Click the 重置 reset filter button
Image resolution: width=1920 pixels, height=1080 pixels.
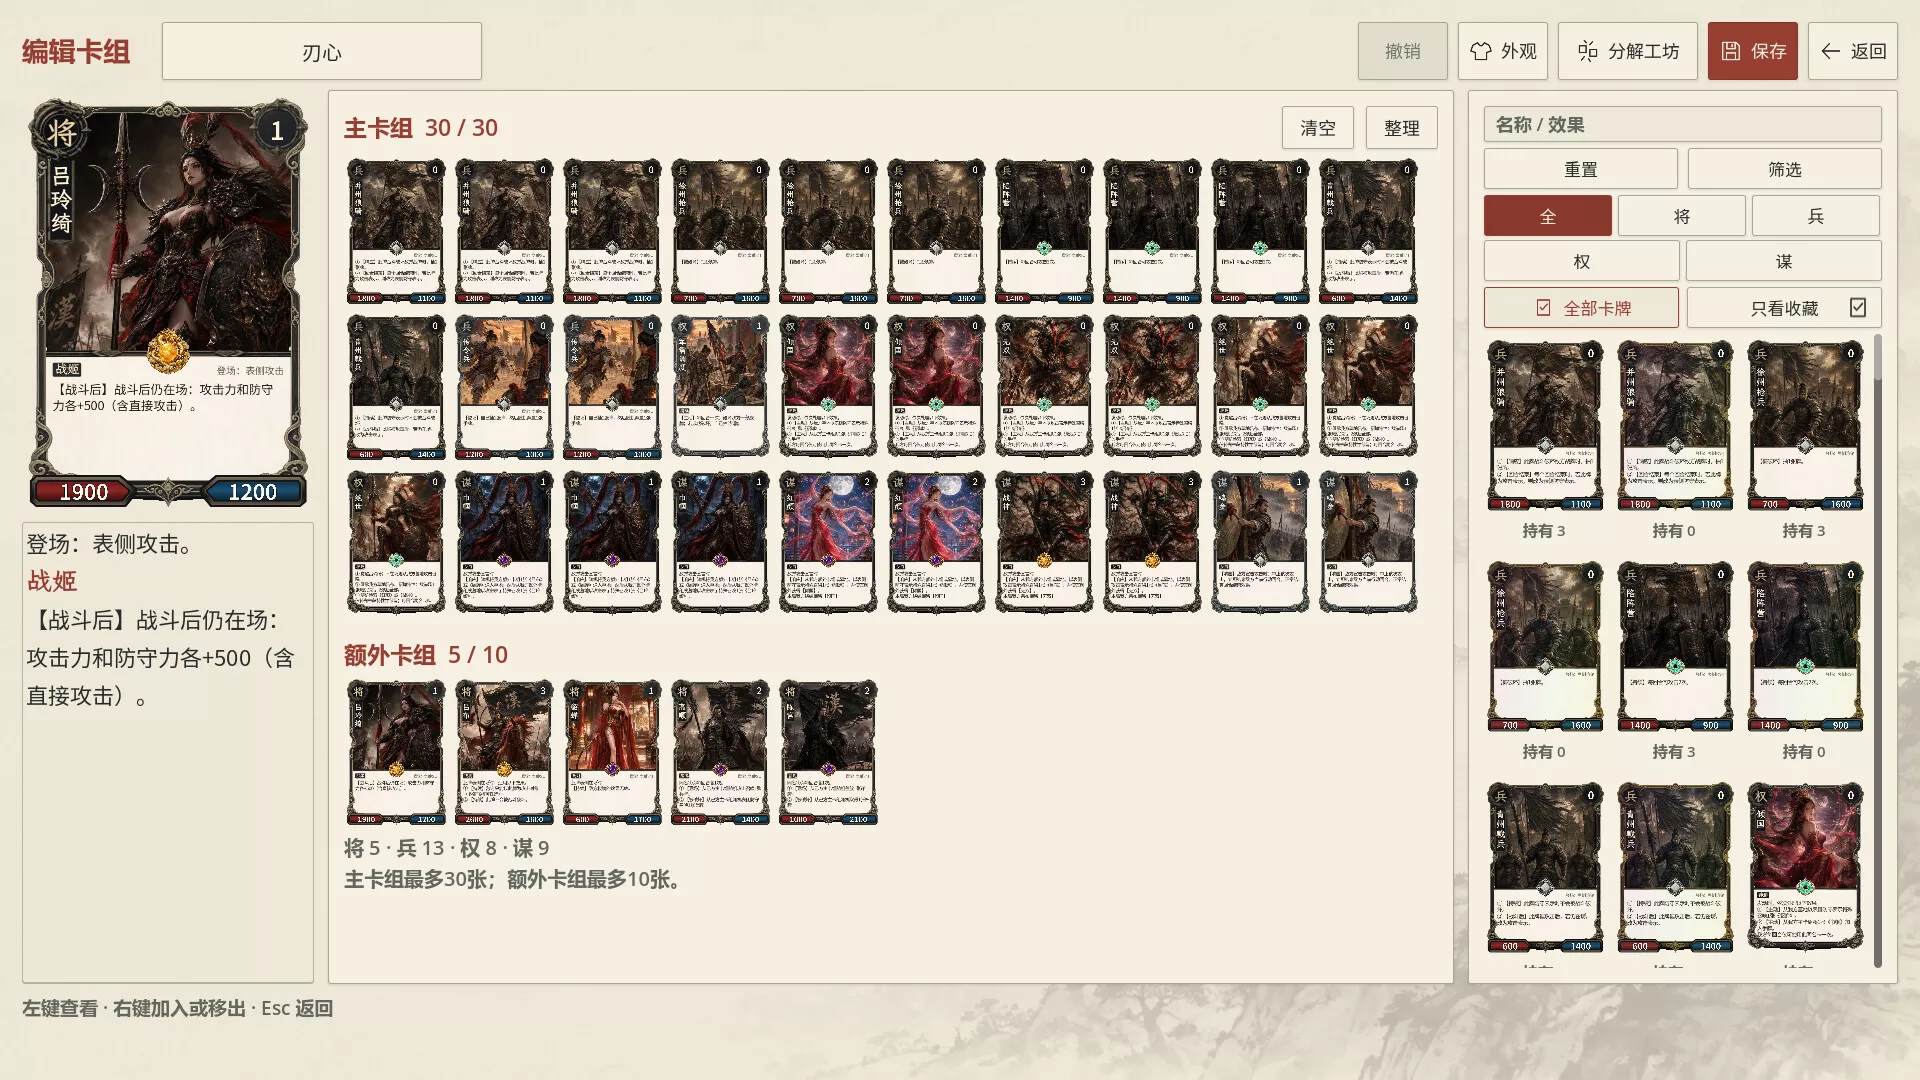click(x=1580, y=169)
